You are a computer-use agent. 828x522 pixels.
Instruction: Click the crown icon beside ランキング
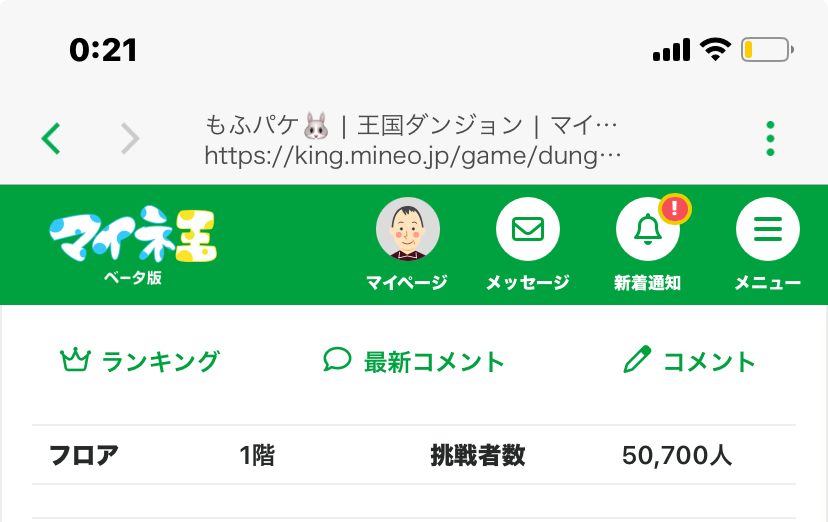(x=75, y=360)
